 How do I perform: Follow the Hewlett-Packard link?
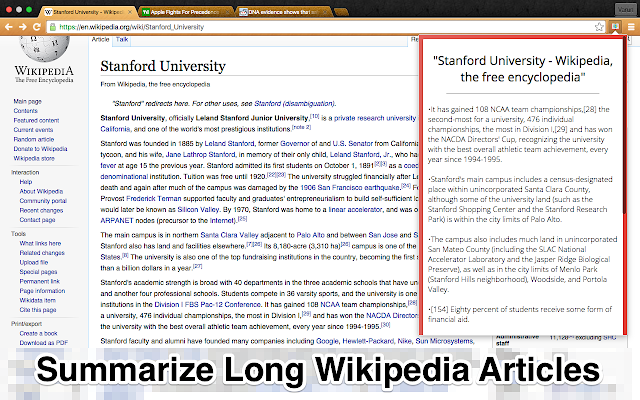[368, 341]
